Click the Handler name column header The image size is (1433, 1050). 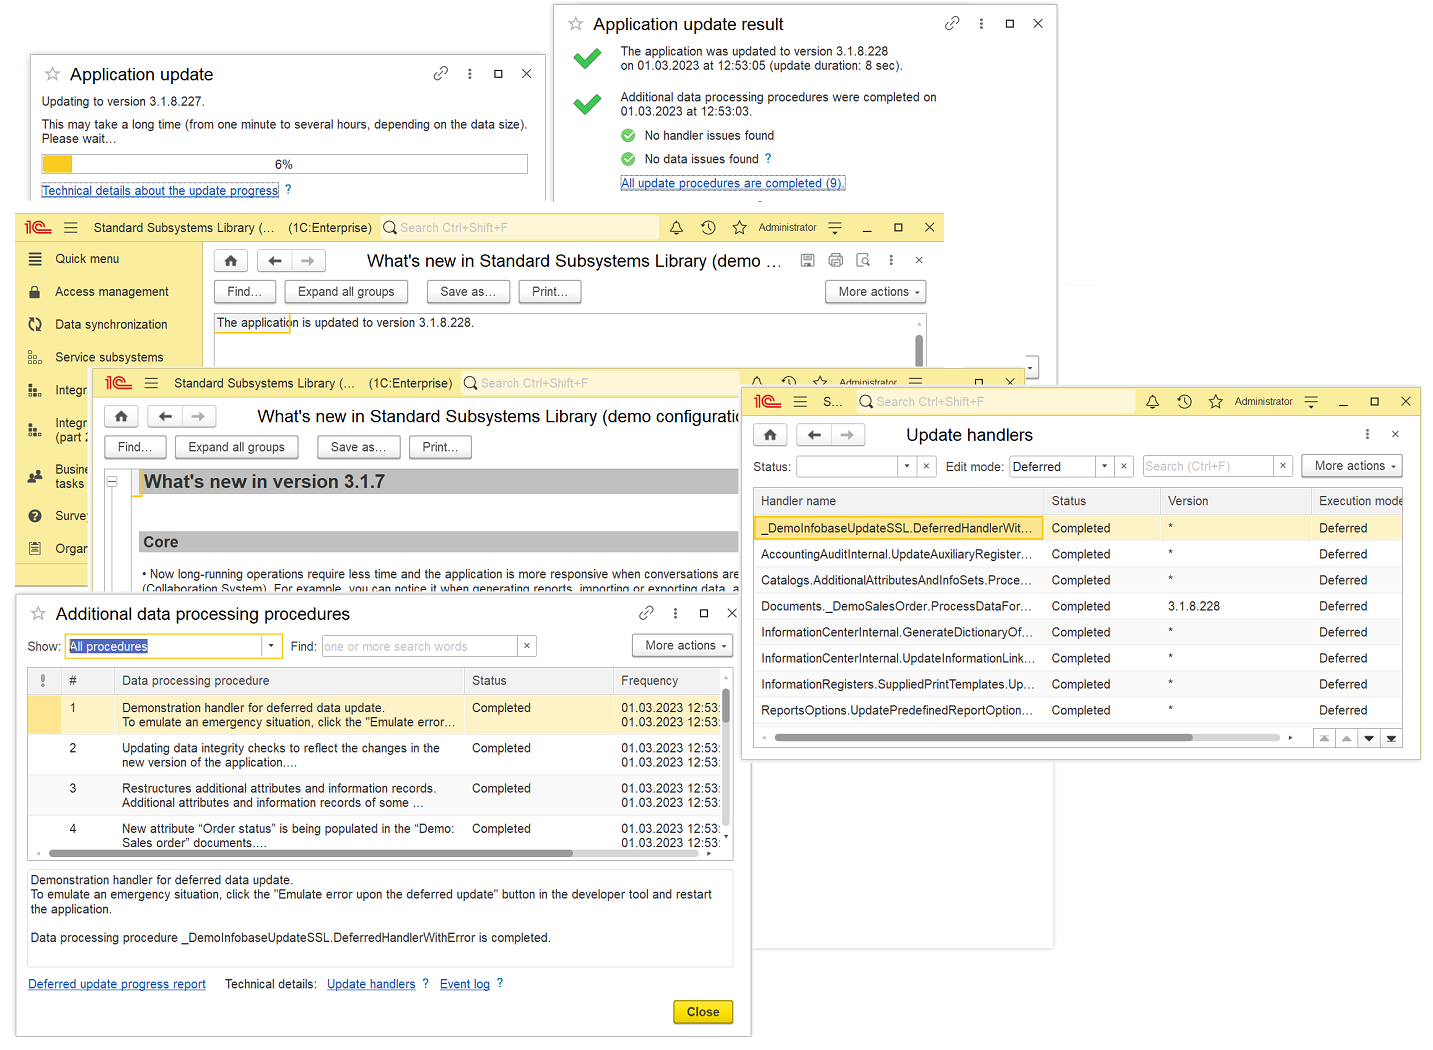pos(898,501)
